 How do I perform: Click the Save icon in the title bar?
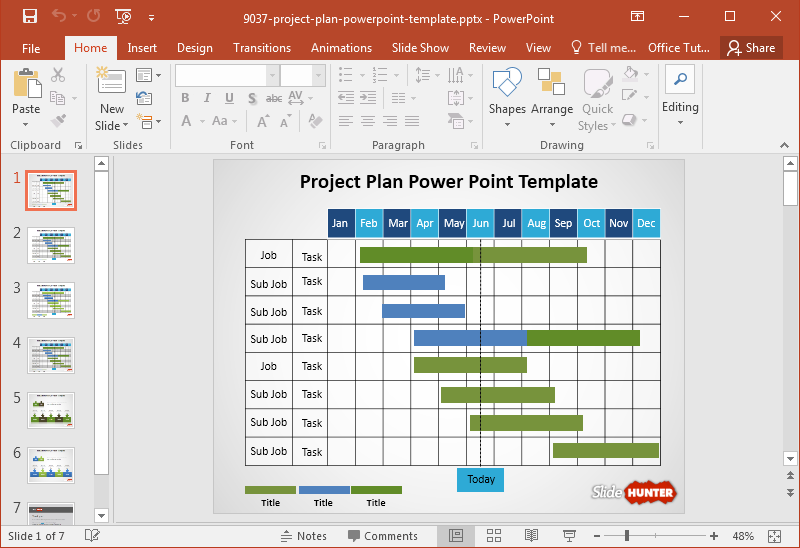(30, 17)
